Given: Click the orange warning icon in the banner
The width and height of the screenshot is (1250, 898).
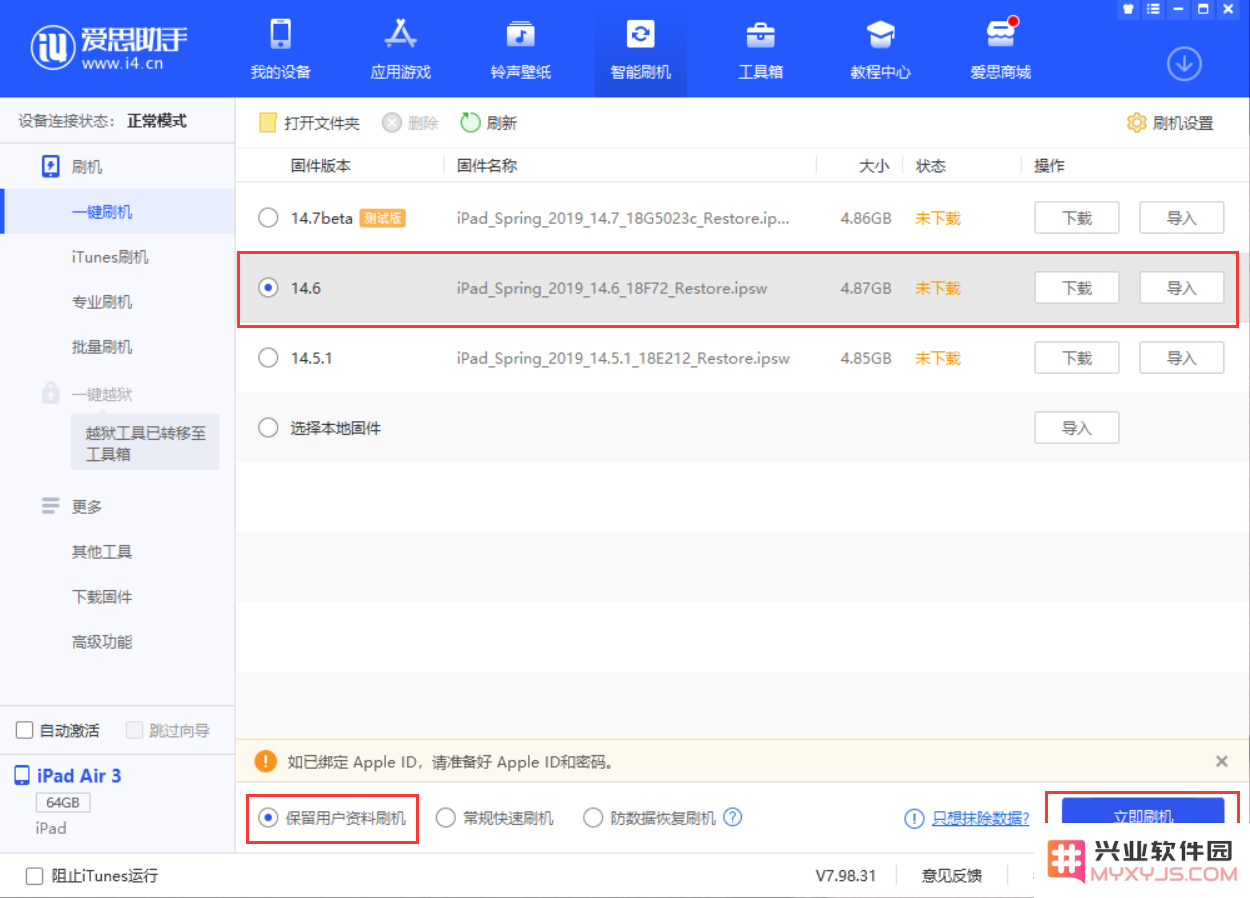Looking at the screenshot, I should (x=265, y=761).
